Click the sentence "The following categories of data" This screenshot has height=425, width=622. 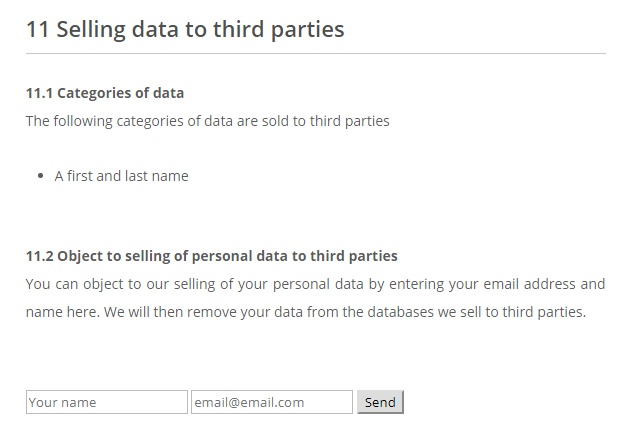point(207,121)
